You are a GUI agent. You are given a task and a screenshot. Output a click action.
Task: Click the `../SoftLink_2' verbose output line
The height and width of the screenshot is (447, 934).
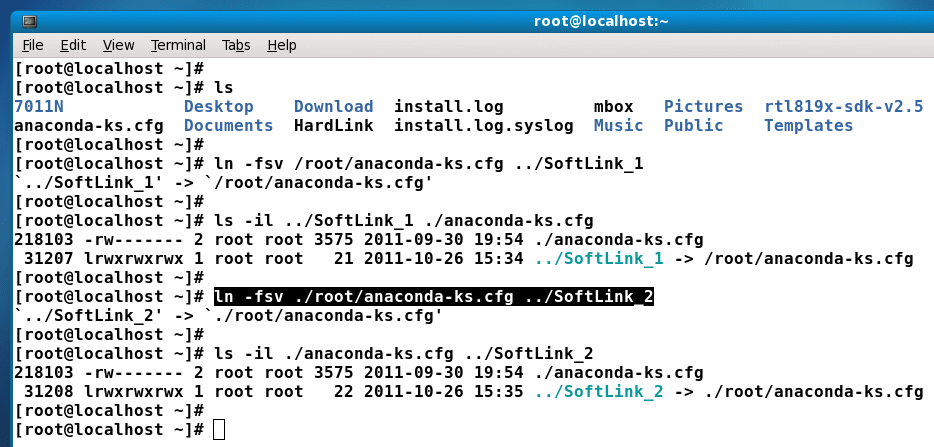(229, 316)
